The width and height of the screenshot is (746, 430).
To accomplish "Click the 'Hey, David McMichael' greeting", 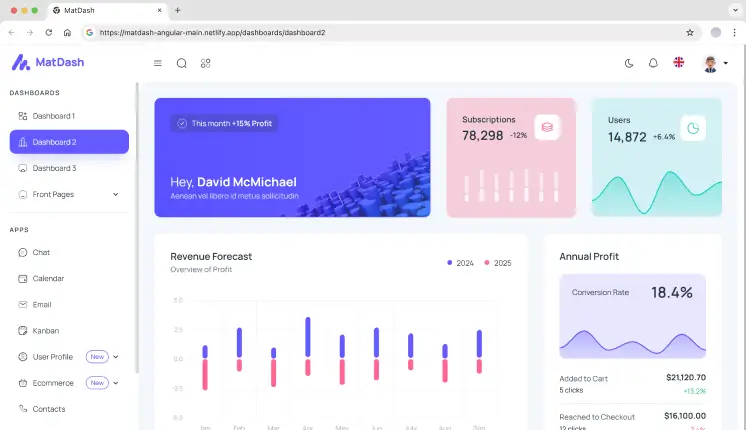I will pyautogui.click(x=233, y=182).
